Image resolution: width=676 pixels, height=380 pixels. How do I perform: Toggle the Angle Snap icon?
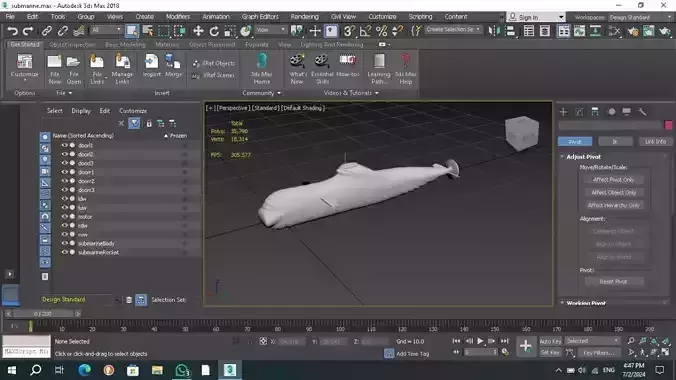365,31
